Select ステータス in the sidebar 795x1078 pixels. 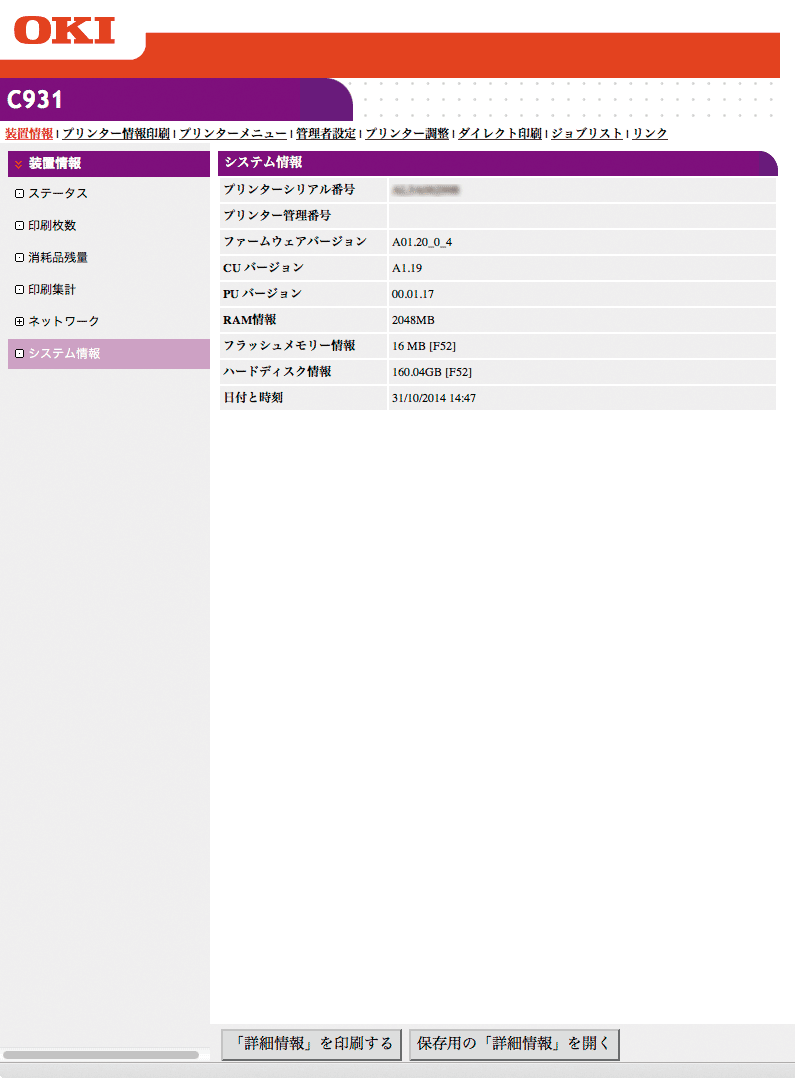coord(58,193)
